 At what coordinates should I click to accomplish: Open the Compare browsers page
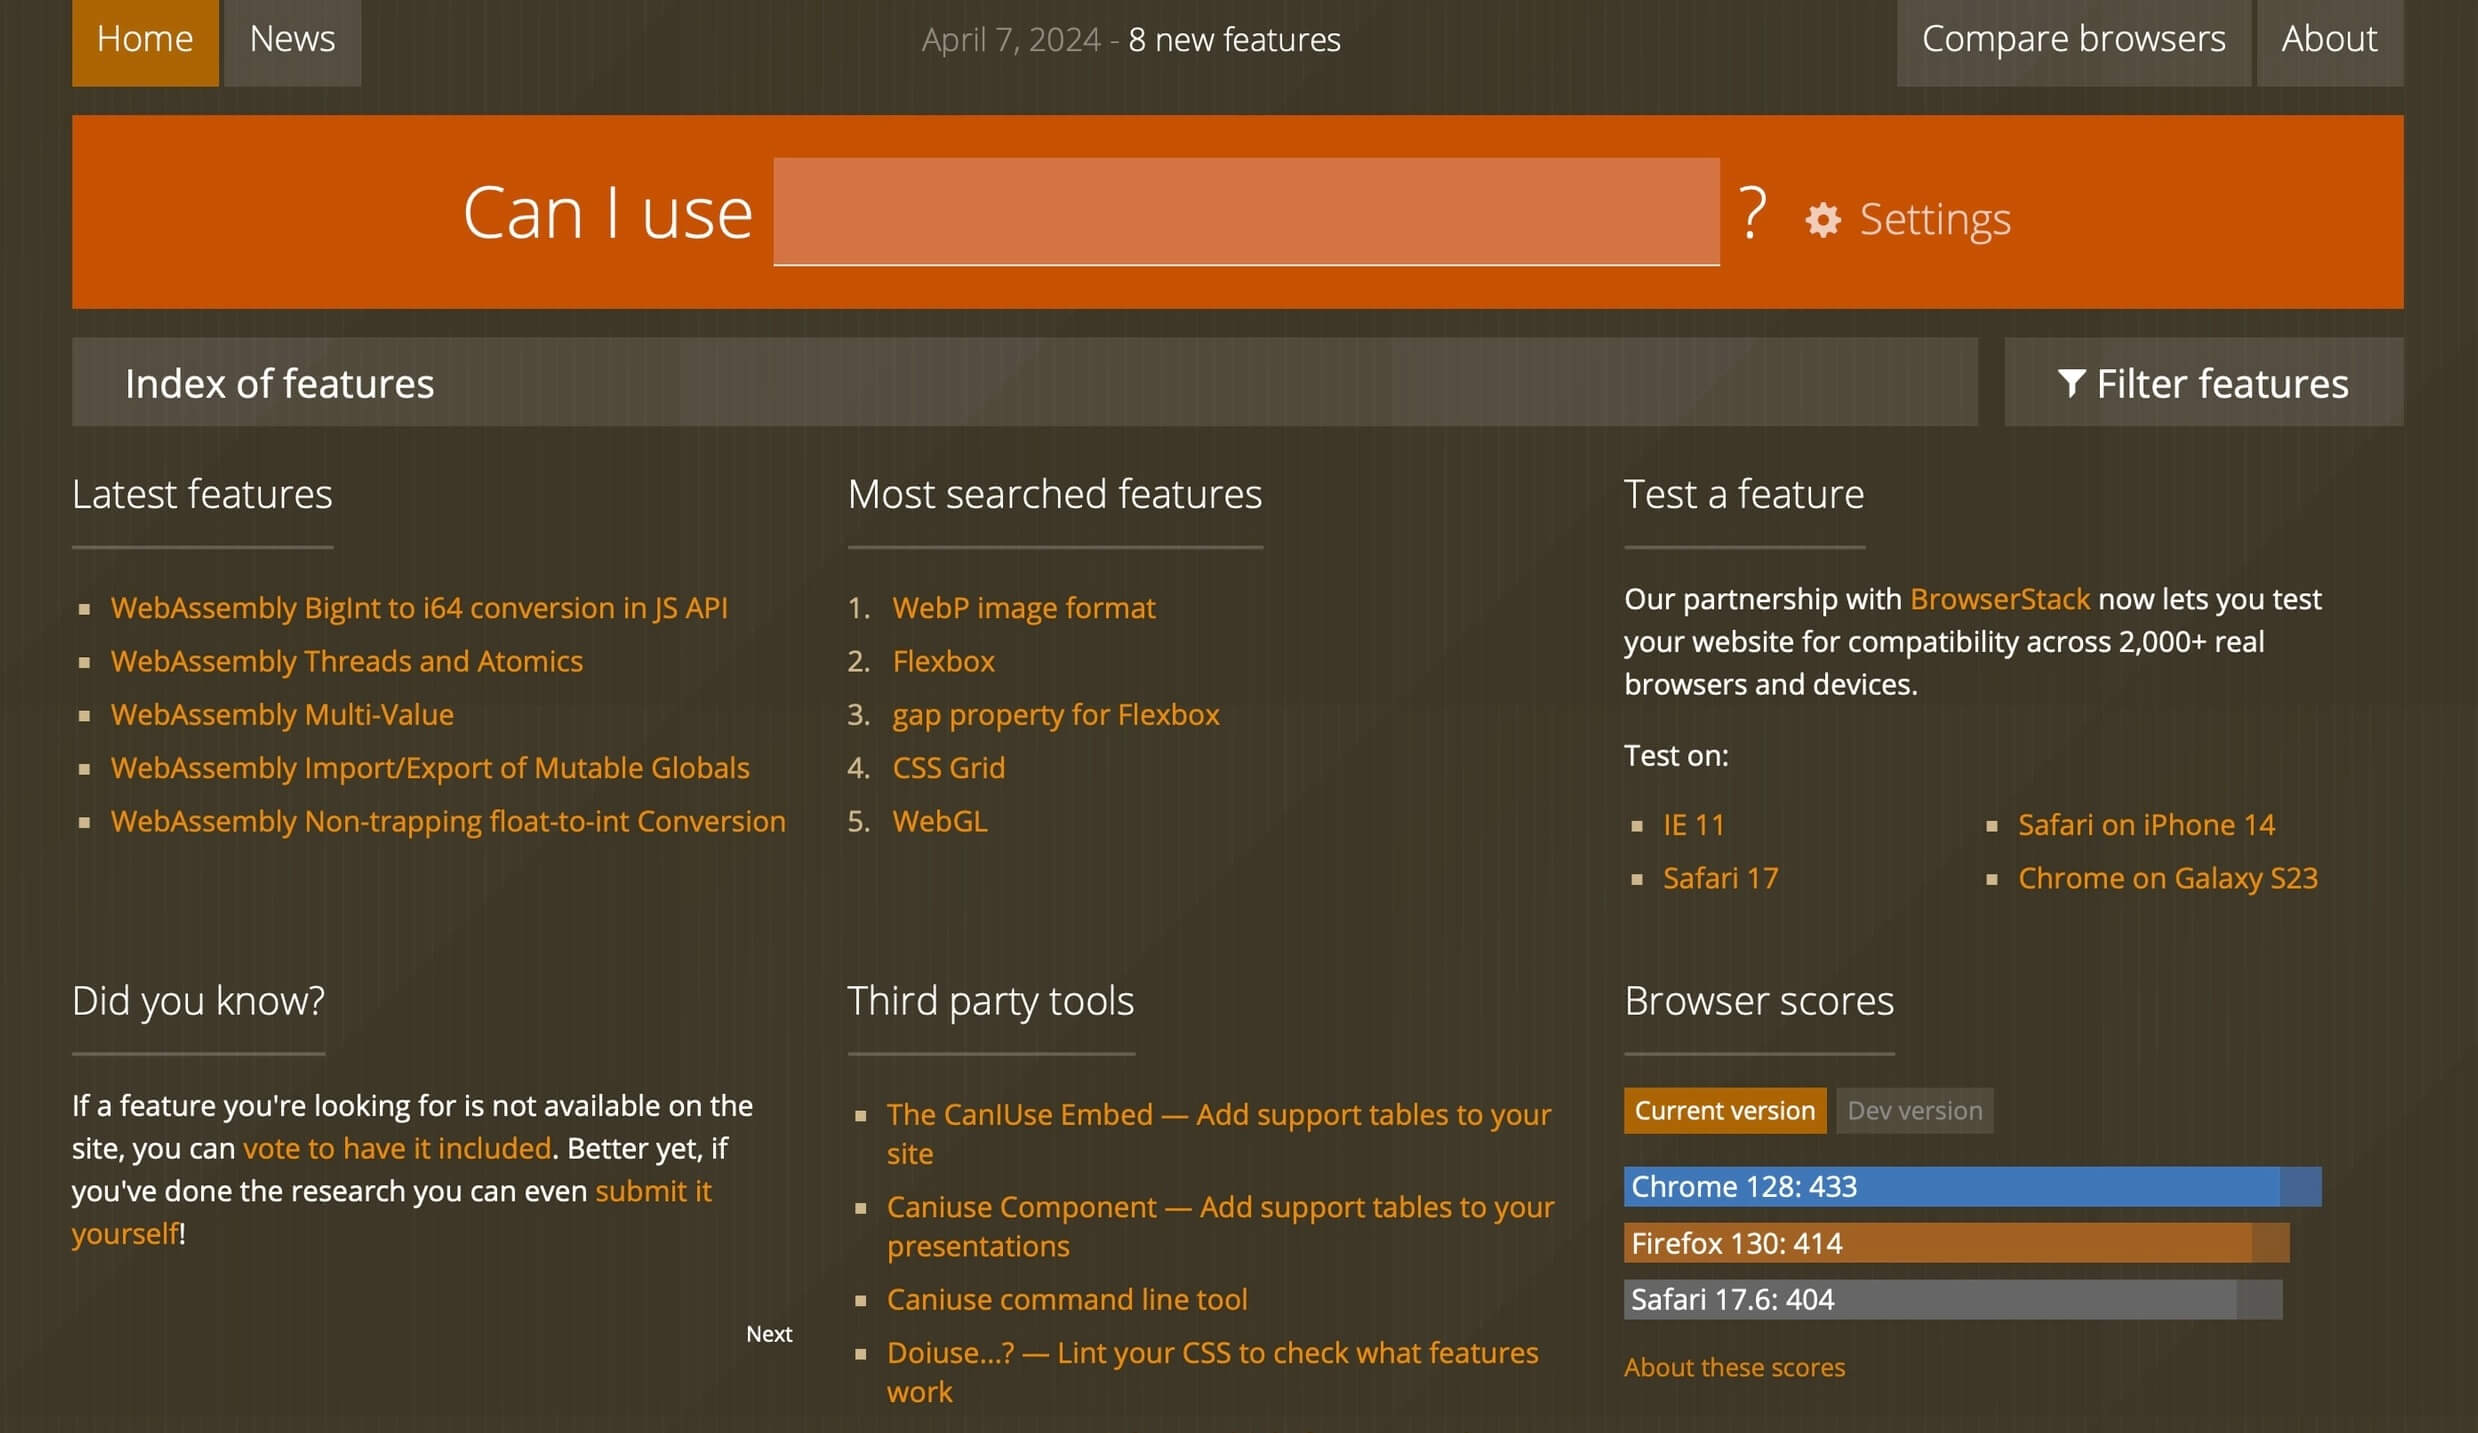click(2073, 42)
